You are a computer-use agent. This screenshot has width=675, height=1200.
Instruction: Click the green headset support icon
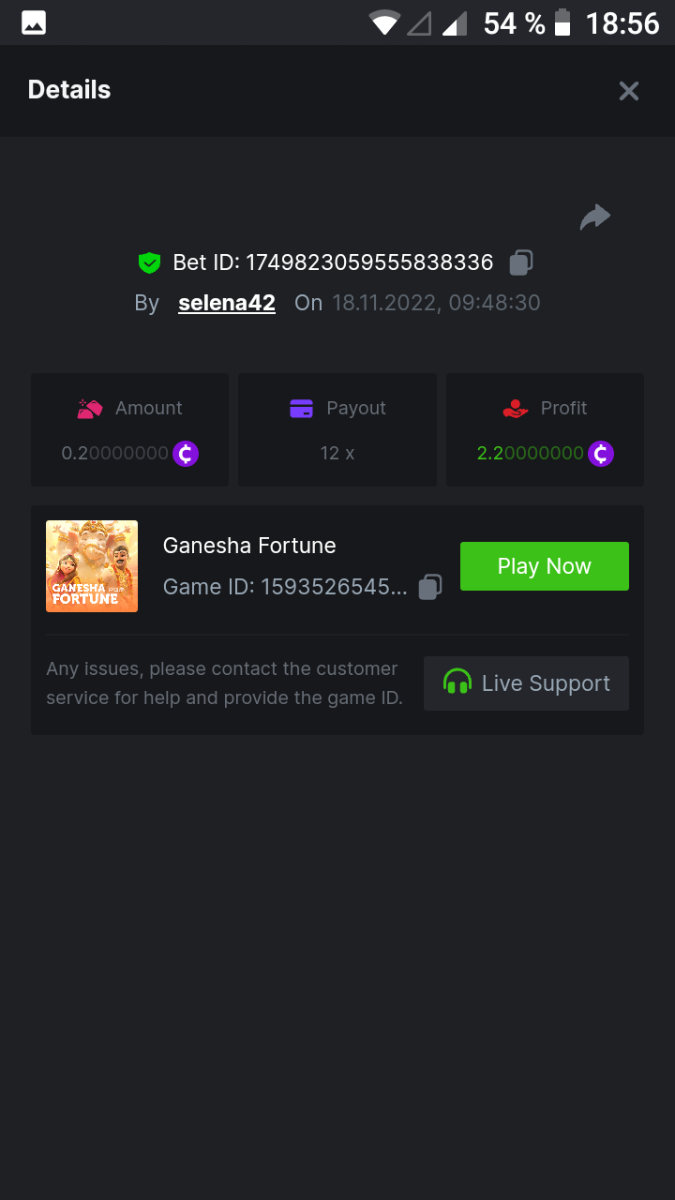pyautogui.click(x=457, y=683)
